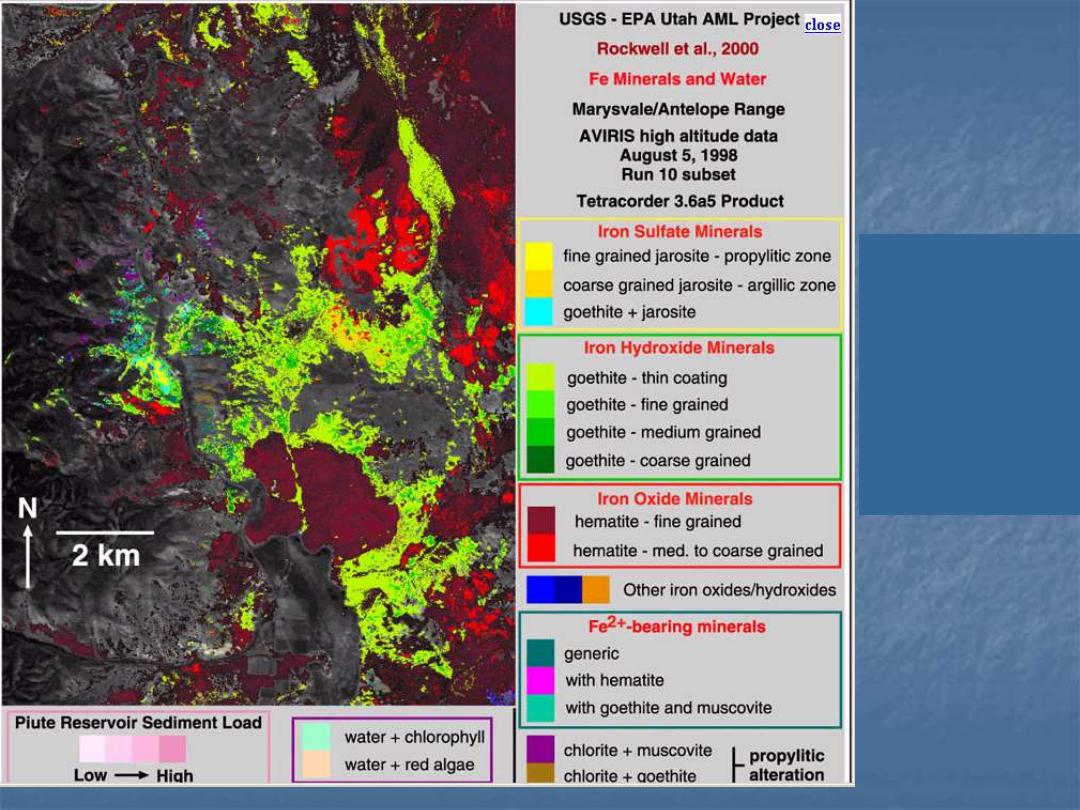The width and height of the screenshot is (1080, 810).
Task: Click the "August 5, 1998" date
Action: coord(678,155)
